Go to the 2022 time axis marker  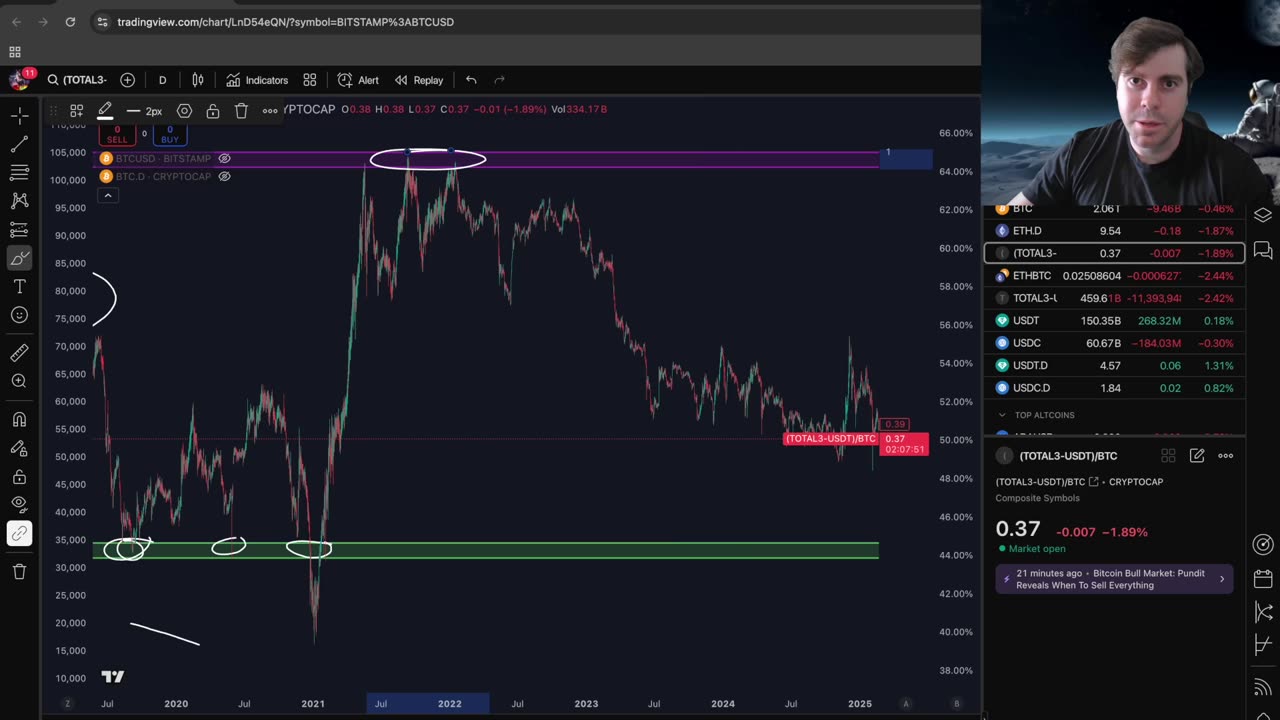pyautogui.click(x=450, y=704)
